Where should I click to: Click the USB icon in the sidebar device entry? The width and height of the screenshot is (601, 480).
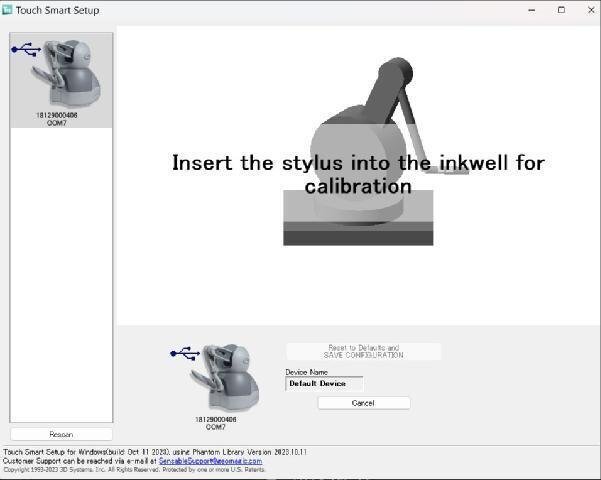pos(26,50)
